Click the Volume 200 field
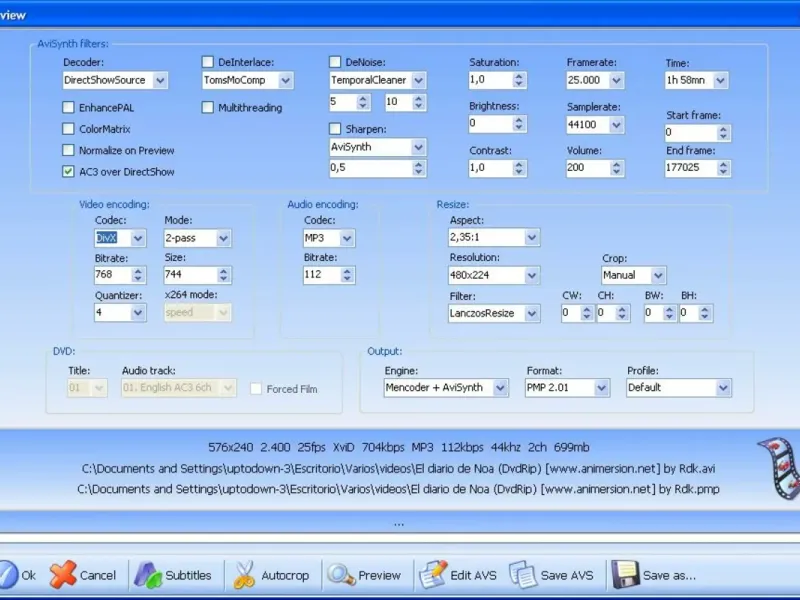Image resolution: width=800 pixels, height=600 pixels. click(x=588, y=168)
